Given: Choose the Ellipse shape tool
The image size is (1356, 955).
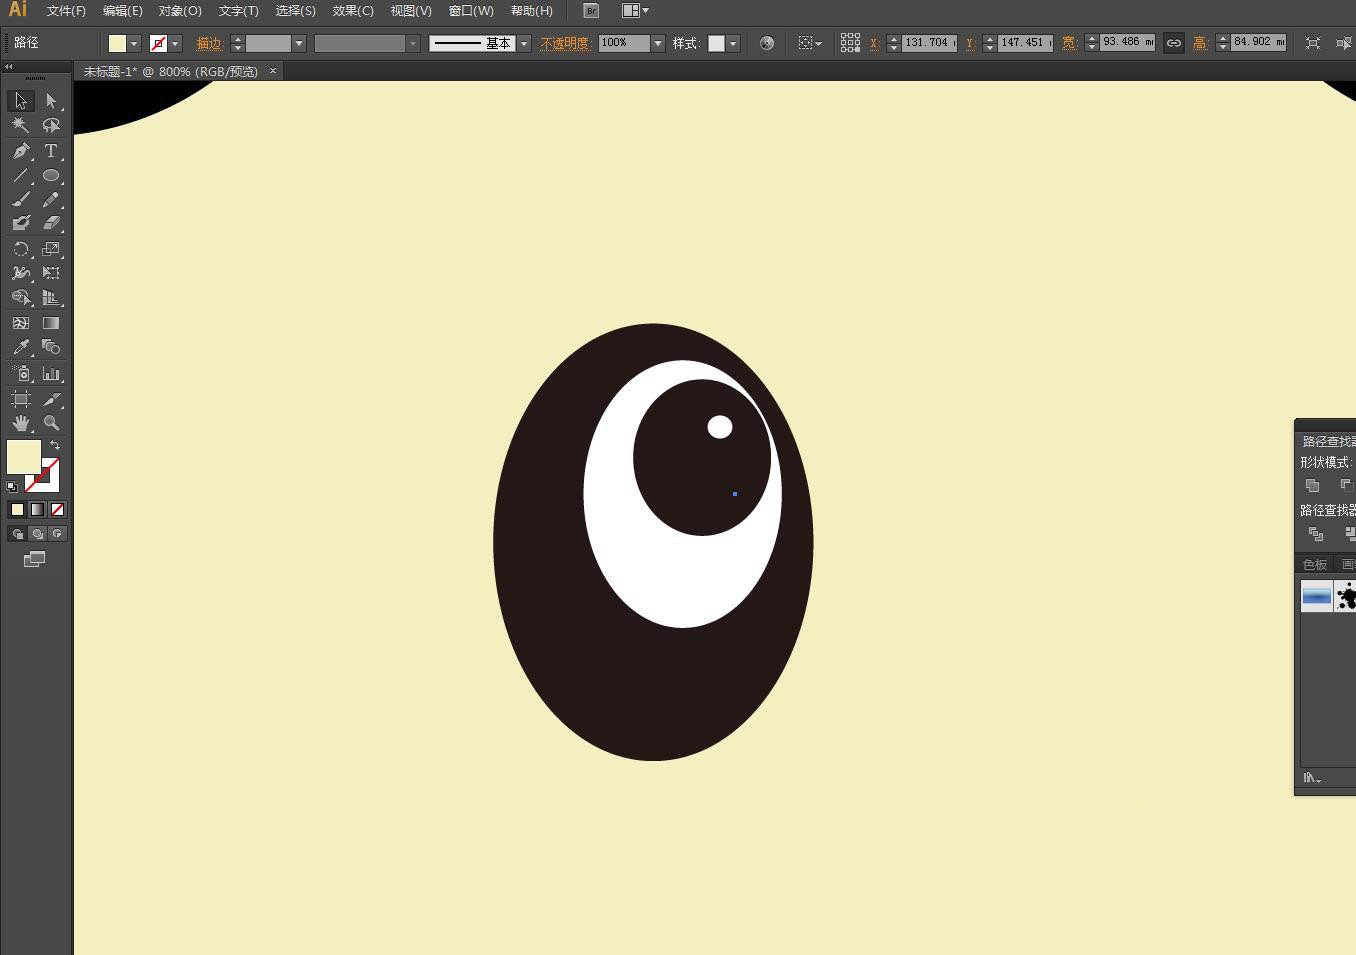Looking at the screenshot, I should [51, 175].
